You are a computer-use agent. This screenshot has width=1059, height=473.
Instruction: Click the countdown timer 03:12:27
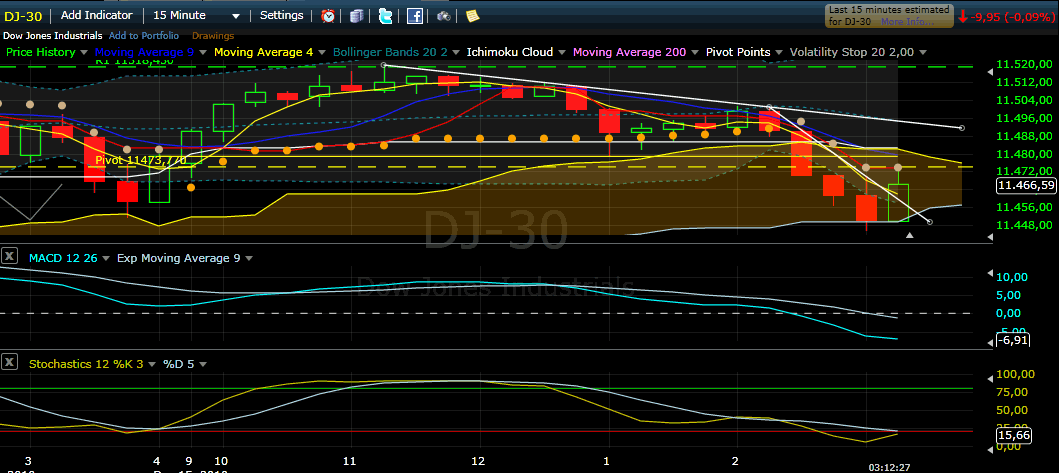coord(890,466)
